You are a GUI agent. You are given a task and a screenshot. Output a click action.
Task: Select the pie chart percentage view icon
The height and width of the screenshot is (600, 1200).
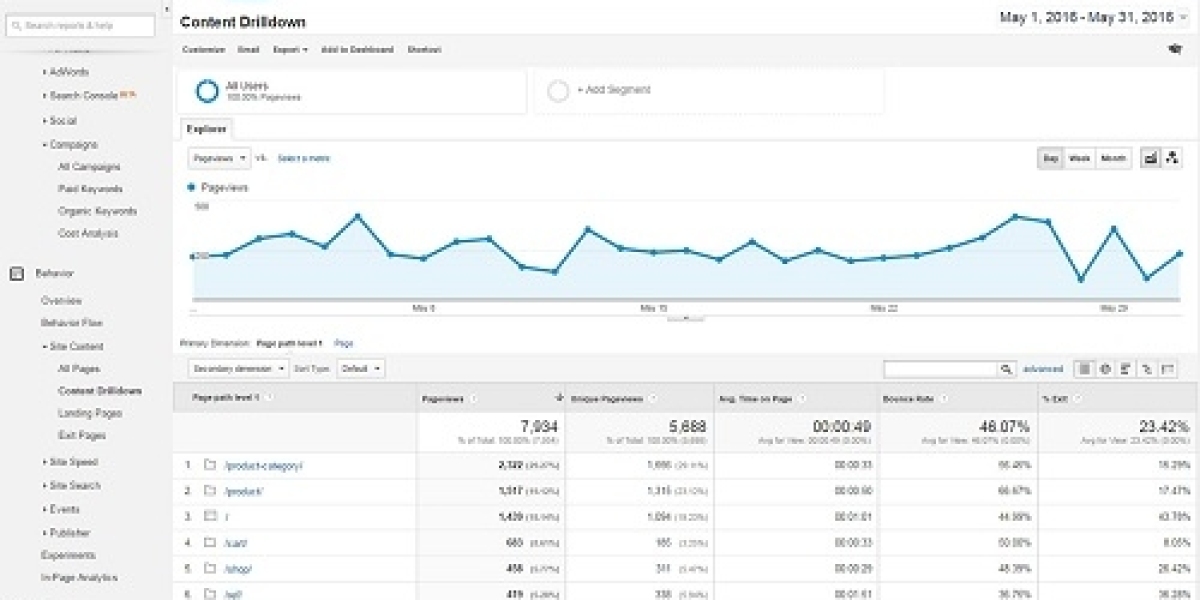(x=1105, y=369)
